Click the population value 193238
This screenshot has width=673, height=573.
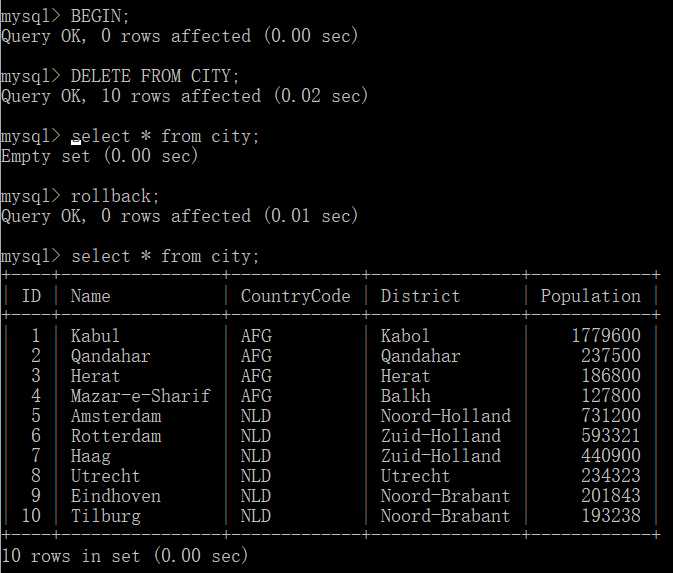tap(610, 516)
